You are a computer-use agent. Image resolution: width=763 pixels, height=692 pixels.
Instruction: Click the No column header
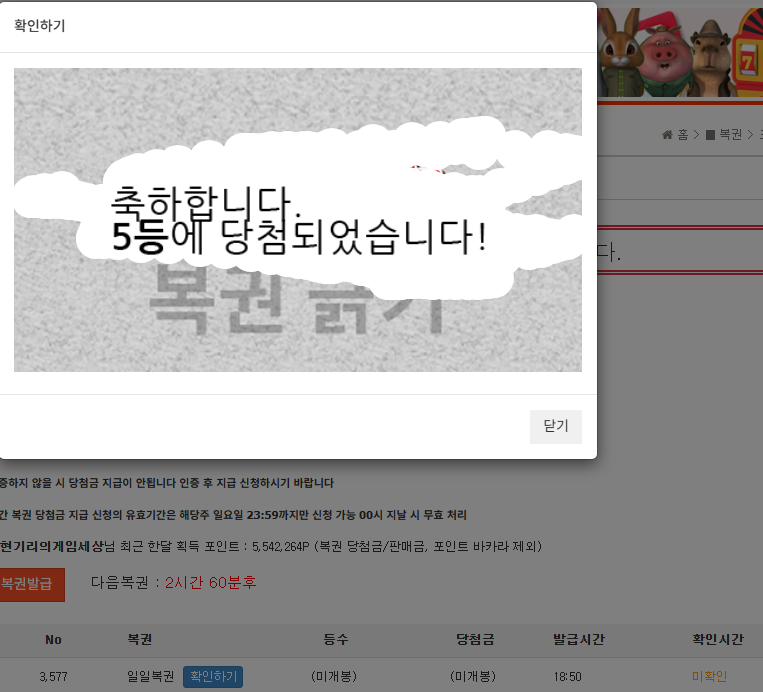tap(53, 639)
